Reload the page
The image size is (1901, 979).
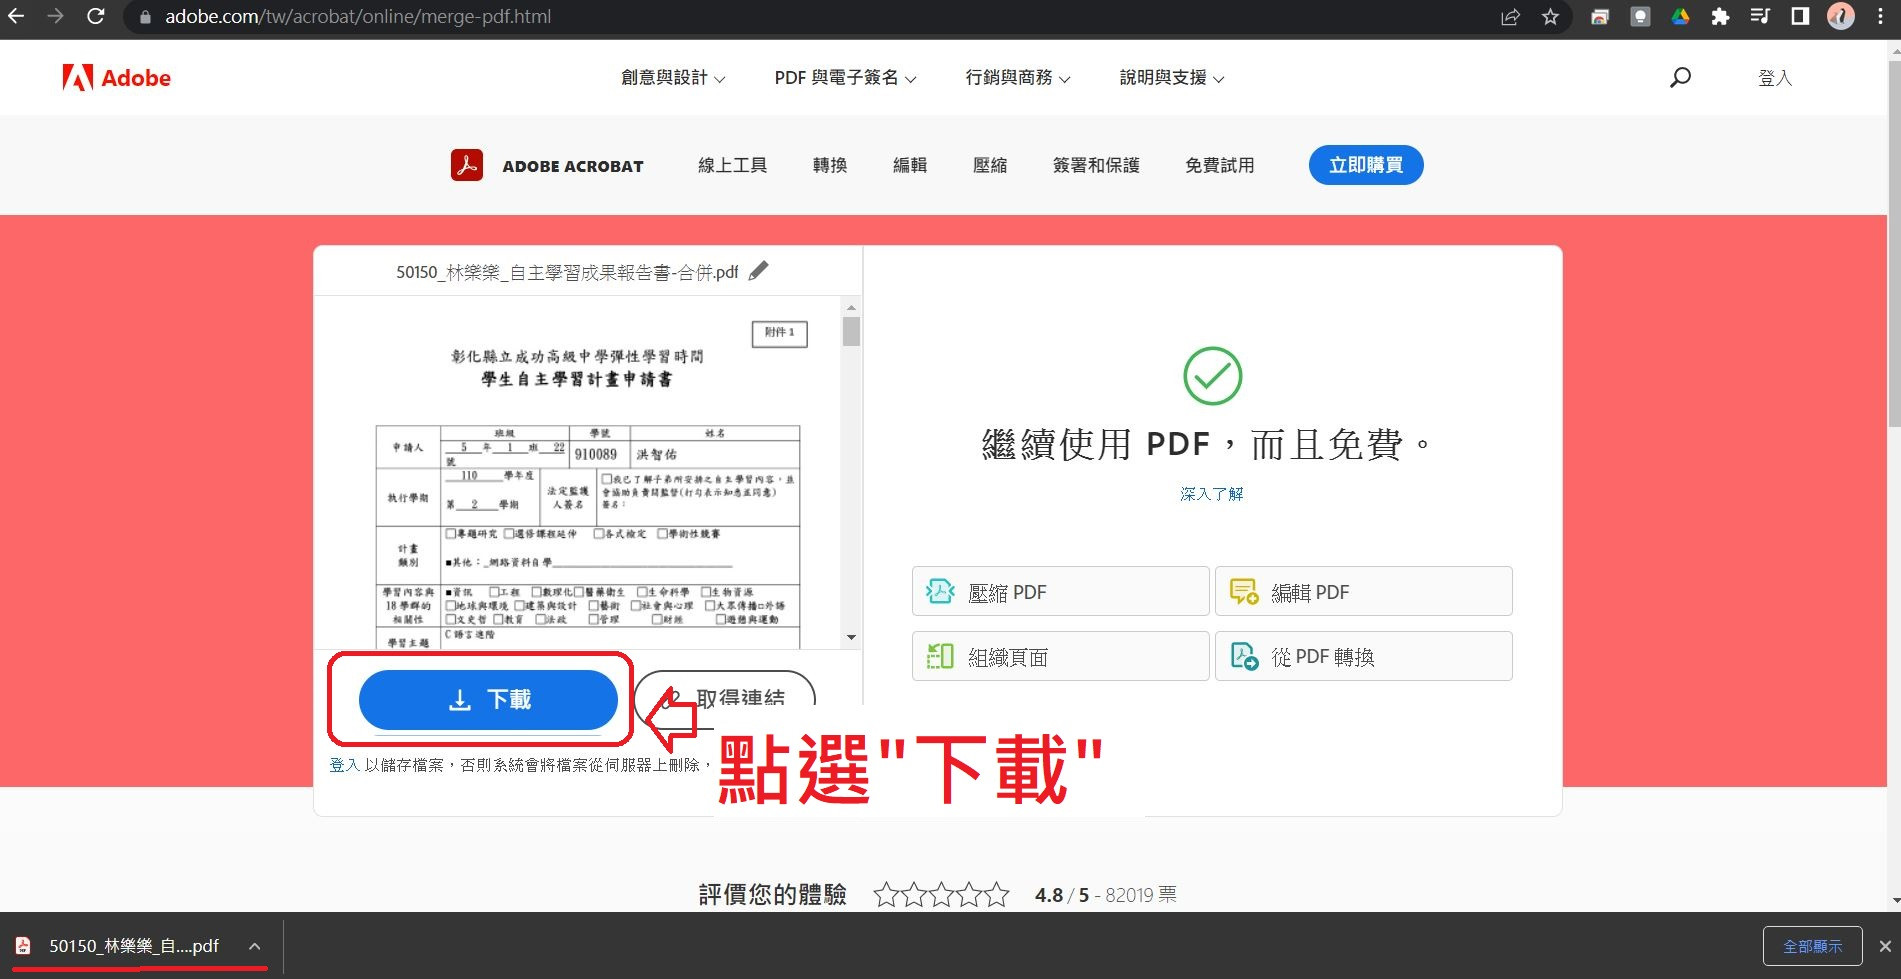click(96, 16)
